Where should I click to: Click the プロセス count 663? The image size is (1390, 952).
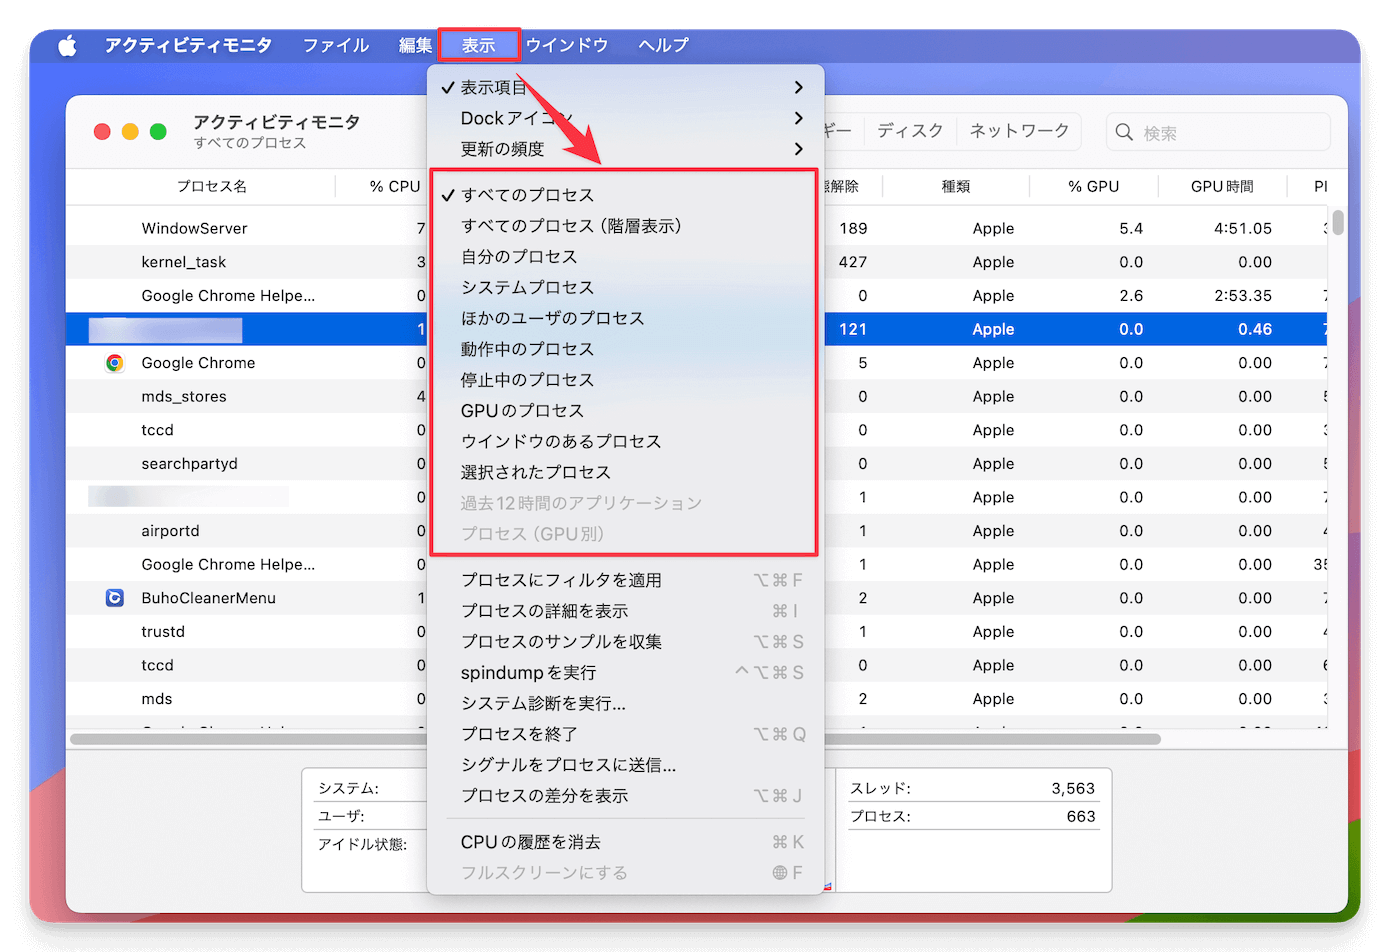coord(1081,817)
